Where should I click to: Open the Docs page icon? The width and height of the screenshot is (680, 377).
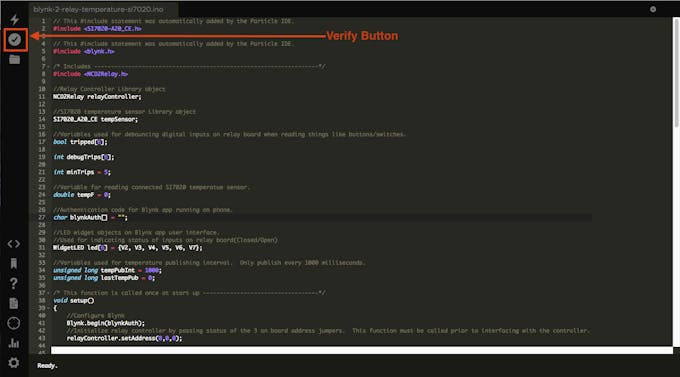click(x=13, y=303)
